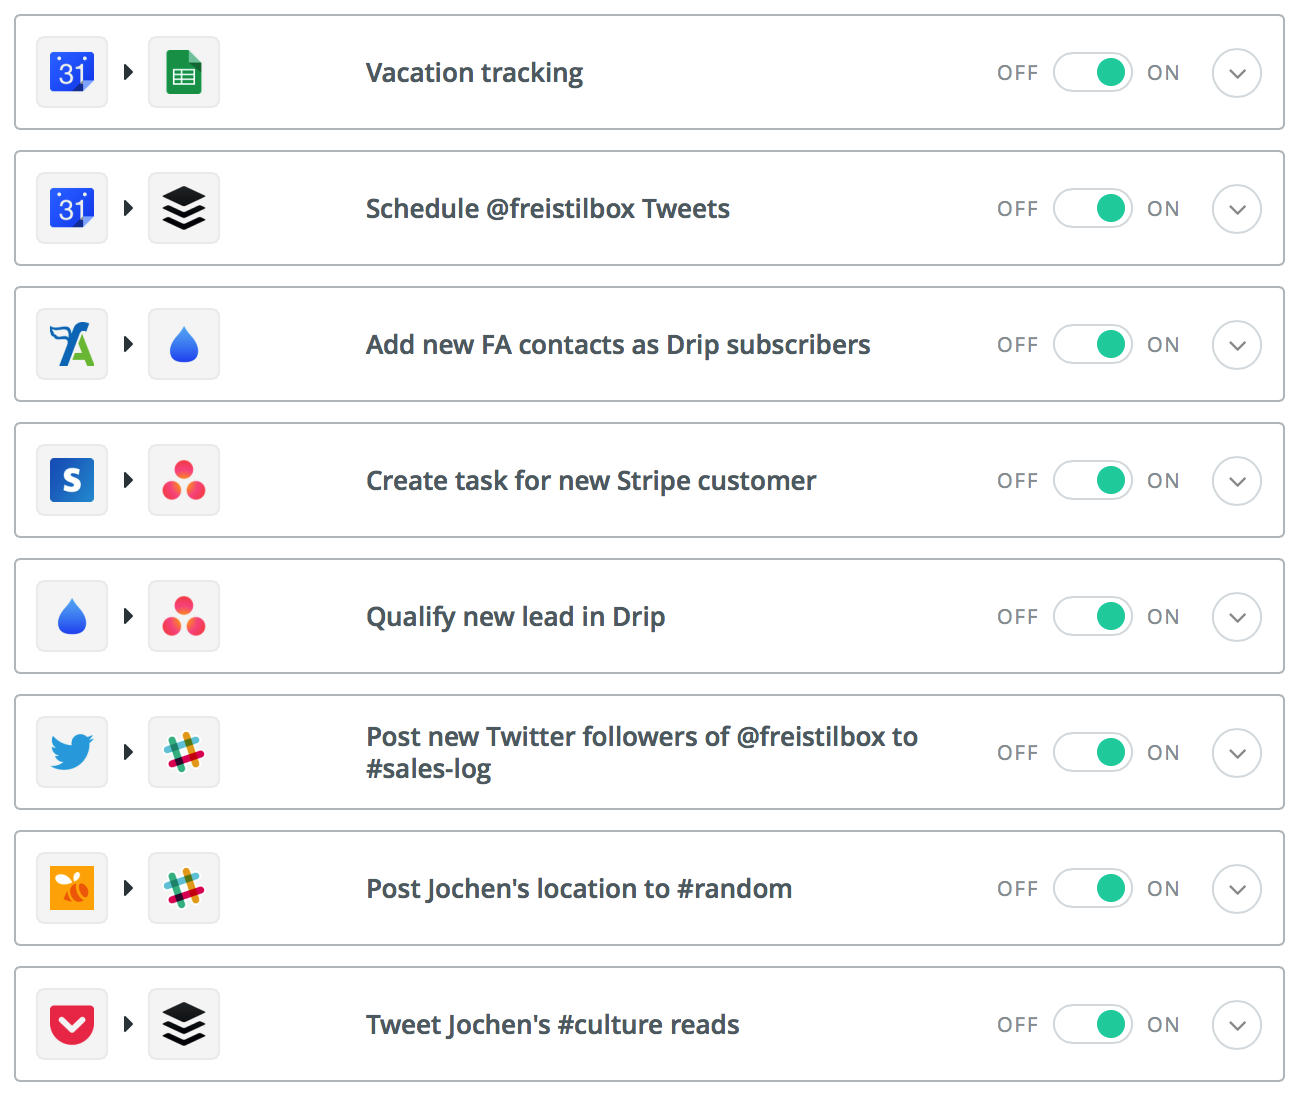Click Slack icon in Post Jochen's location row
This screenshot has width=1300, height=1094.
coord(184,888)
